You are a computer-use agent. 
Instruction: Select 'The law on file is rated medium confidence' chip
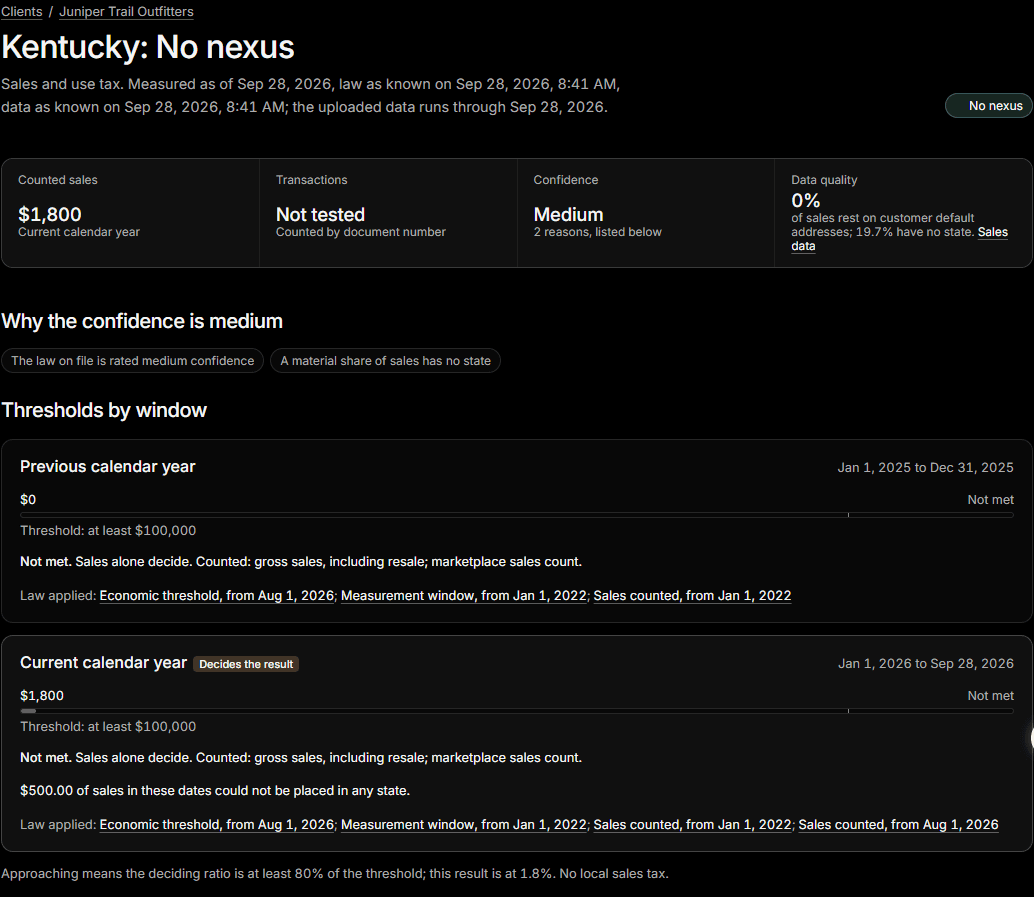point(133,361)
